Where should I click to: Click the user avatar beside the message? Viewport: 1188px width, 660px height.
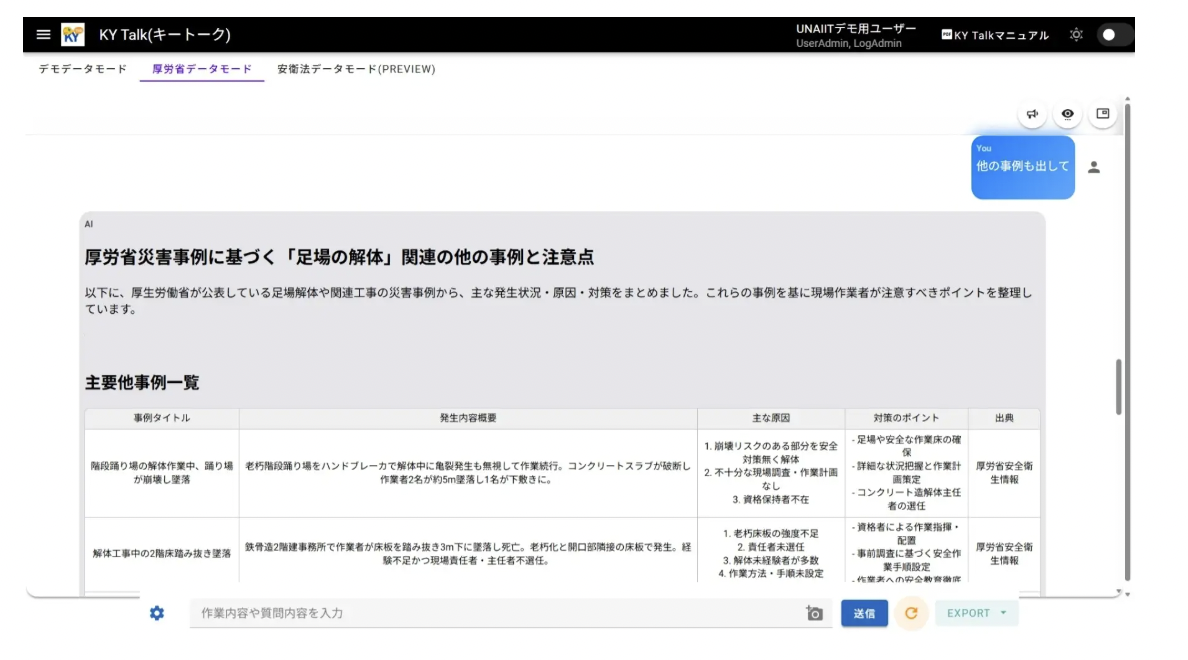click(x=1094, y=167)
